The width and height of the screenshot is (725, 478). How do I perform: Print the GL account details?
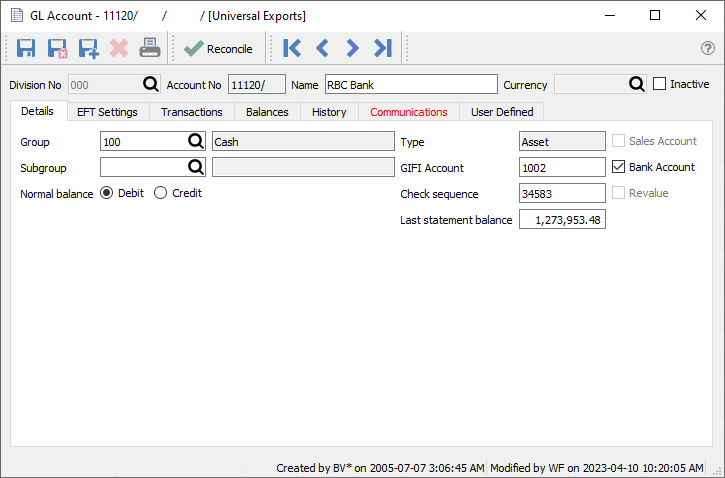pos(150,48)
